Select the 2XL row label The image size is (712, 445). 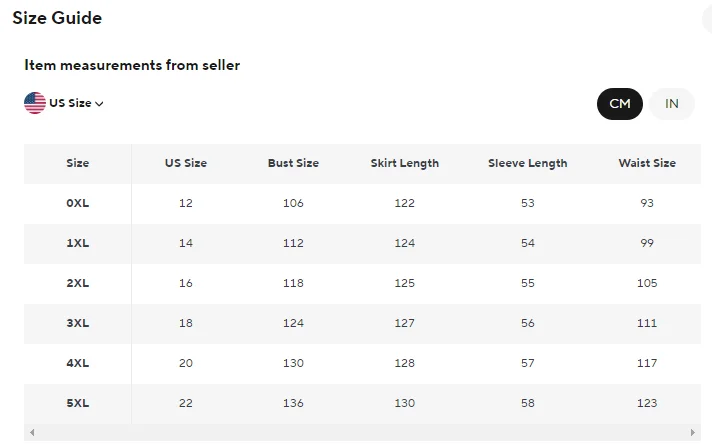point(77,283)
